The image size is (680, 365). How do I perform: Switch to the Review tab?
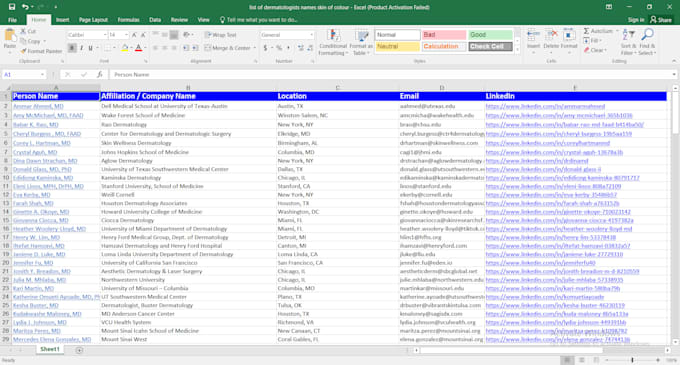click(179, 20)
